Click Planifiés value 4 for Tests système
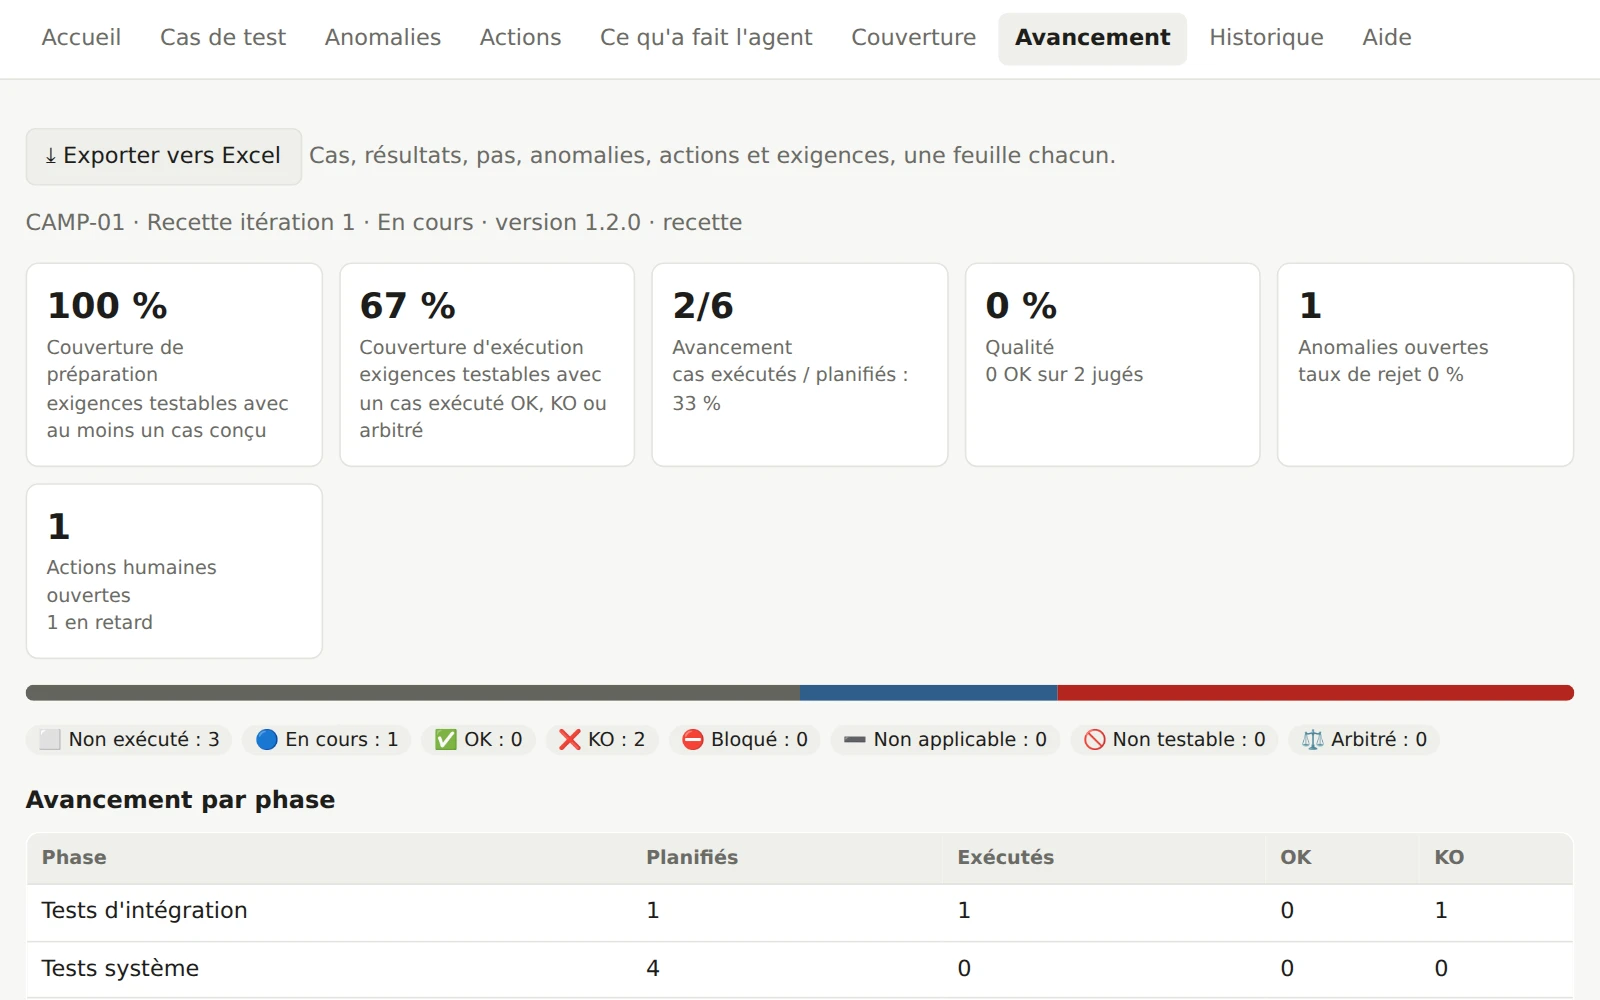The image size is (1600, 1000). tap(653, 969)
